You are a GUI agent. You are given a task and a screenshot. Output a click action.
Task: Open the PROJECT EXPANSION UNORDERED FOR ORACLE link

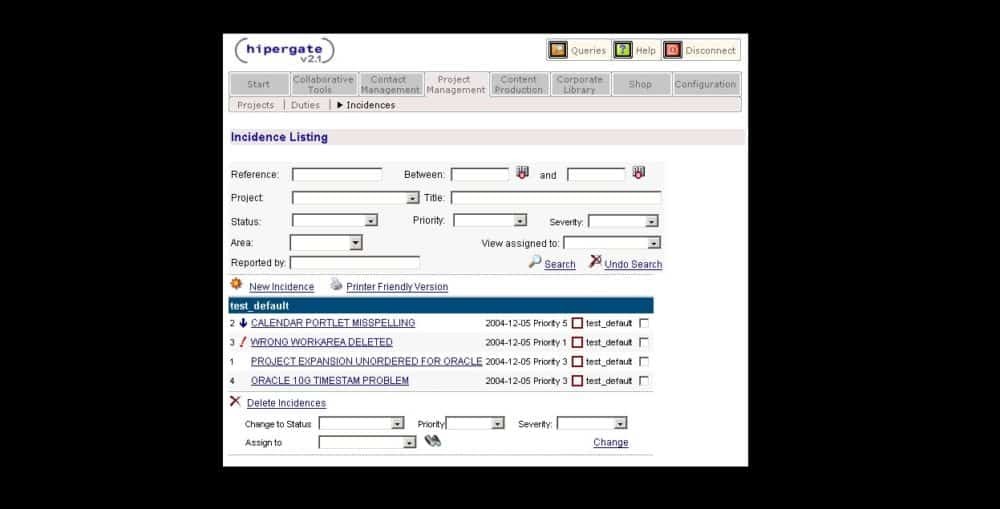pyautogui.click(x=366, y=361)
